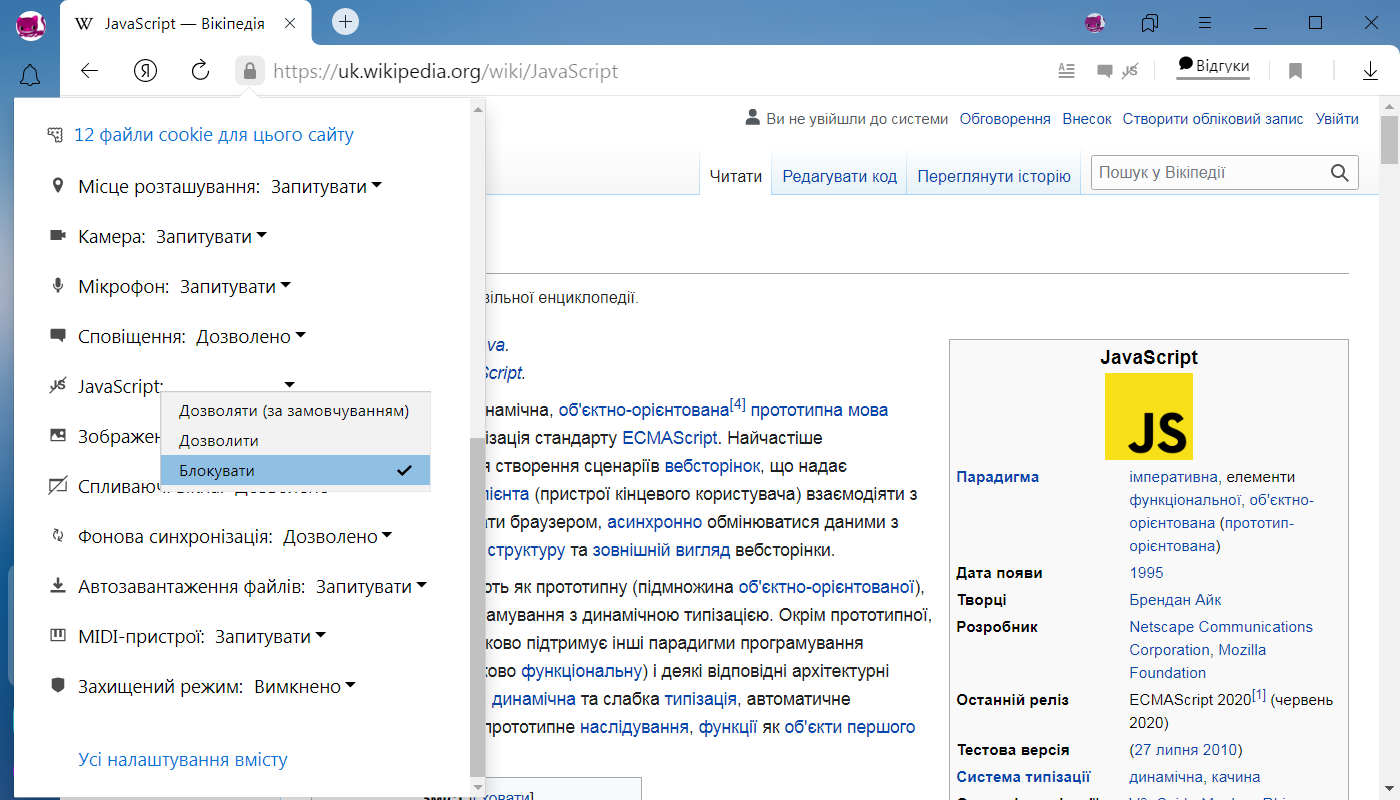Open the downloads arrow icon
Image resolution: width=1400 pixels, height=800 pixels.
click(1370, 71)
